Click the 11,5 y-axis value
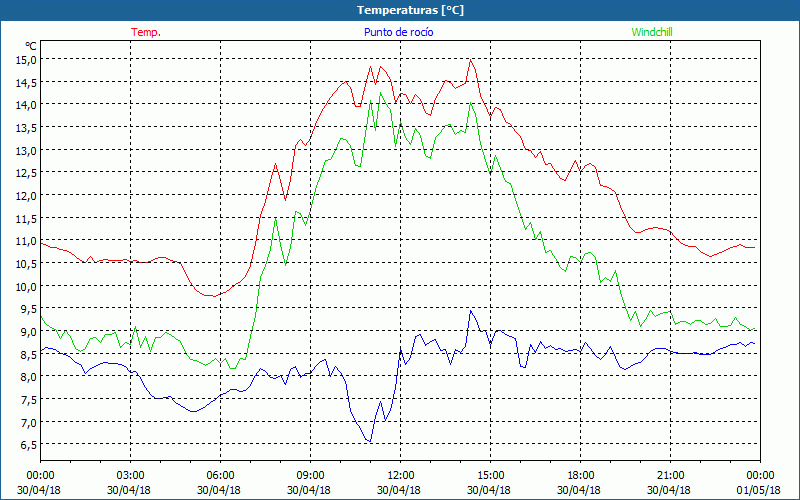The height and width of the screenshot is (500, 800). pyautogui.click(x=26, y=218)
